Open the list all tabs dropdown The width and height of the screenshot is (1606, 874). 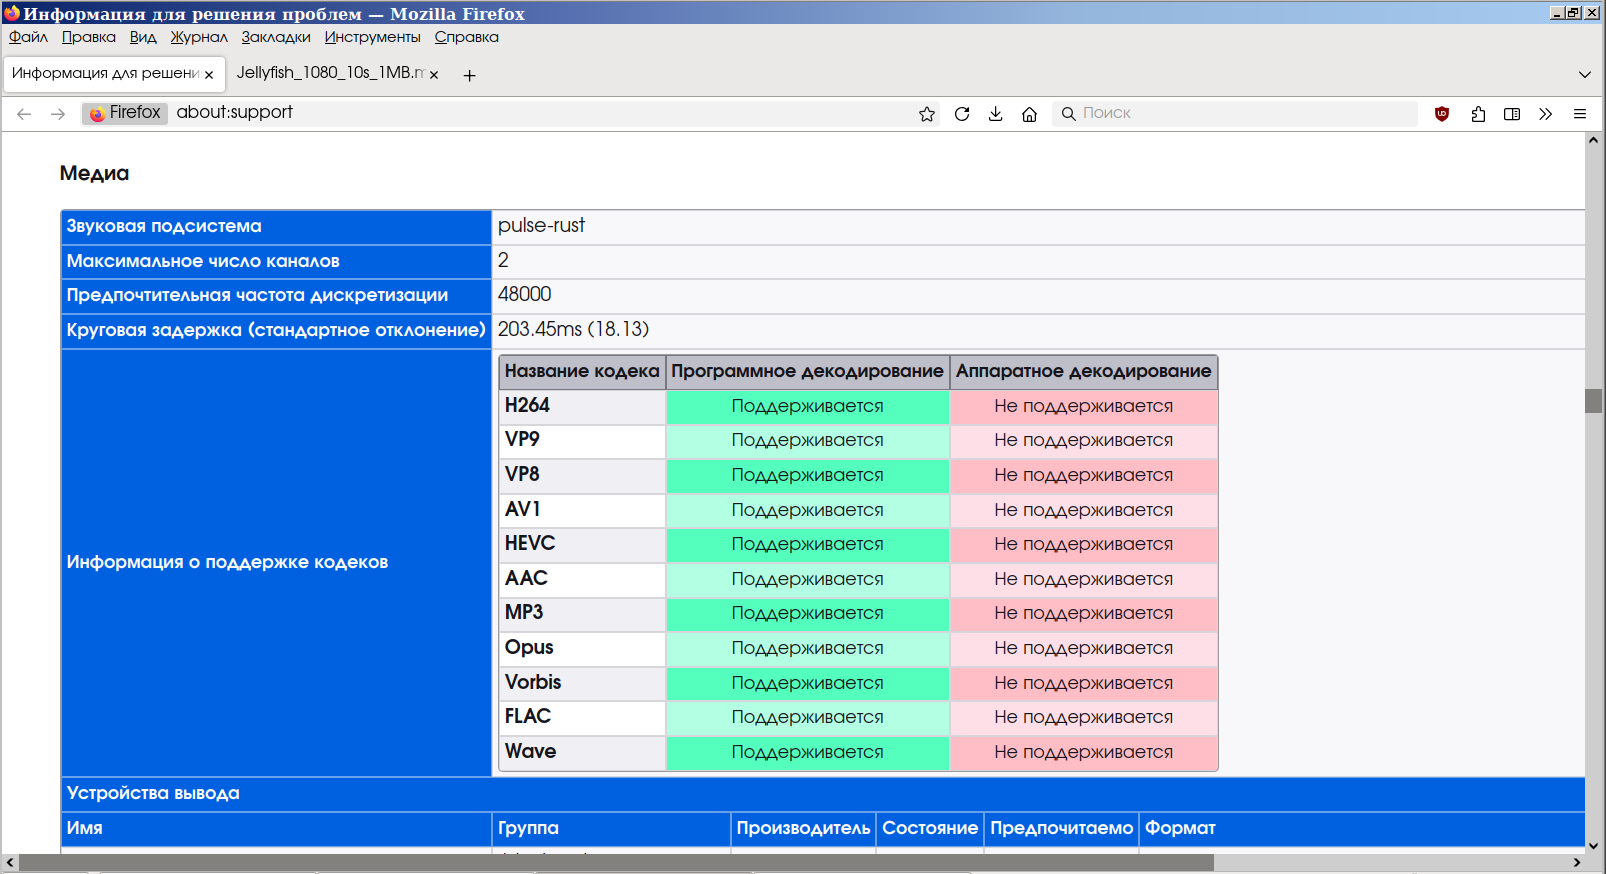click(x=1584, y=74)
